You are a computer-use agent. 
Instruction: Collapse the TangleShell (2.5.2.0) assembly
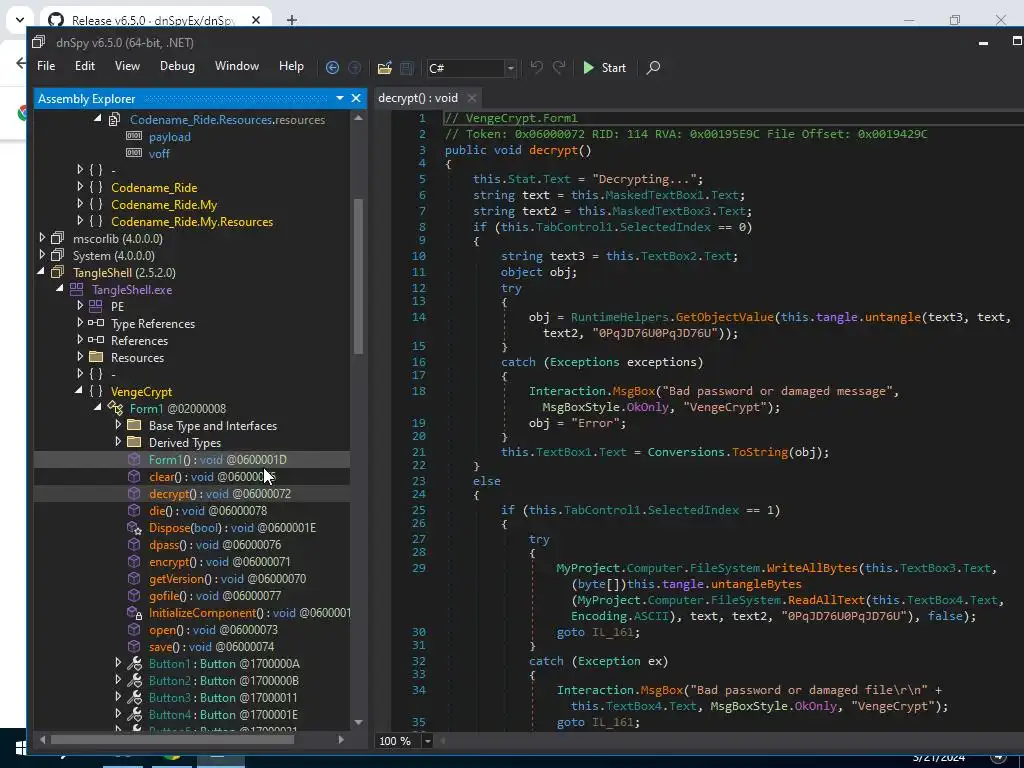click(x=42, y=272)
